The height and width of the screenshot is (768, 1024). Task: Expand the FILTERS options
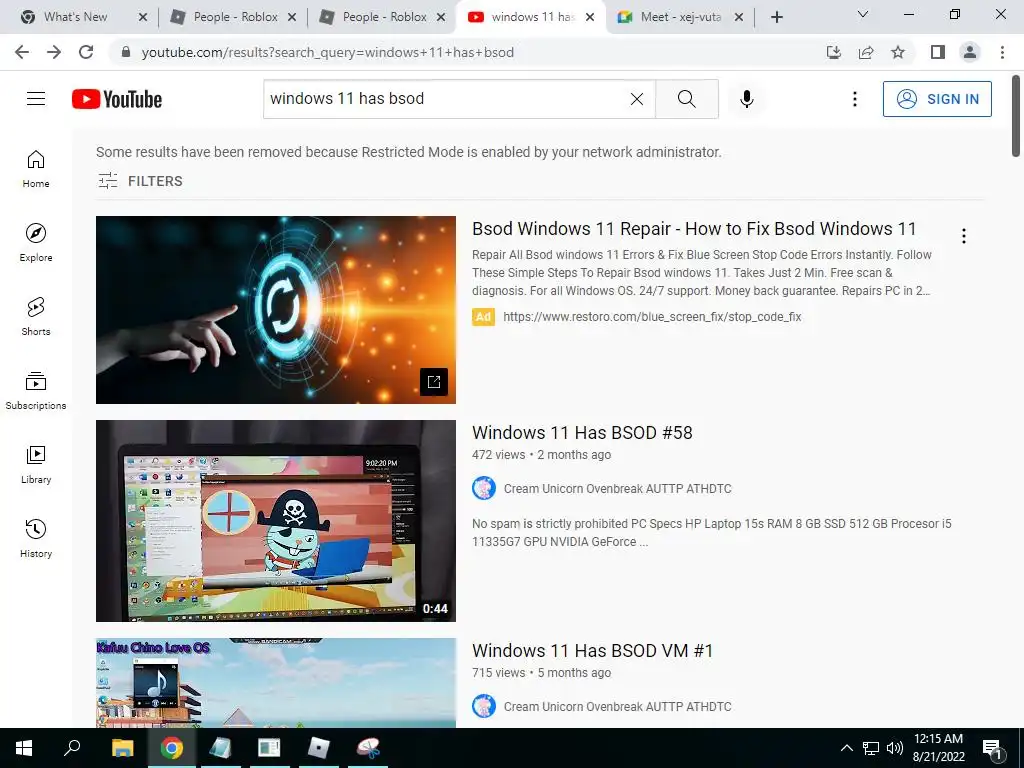[x=140, y=181]
